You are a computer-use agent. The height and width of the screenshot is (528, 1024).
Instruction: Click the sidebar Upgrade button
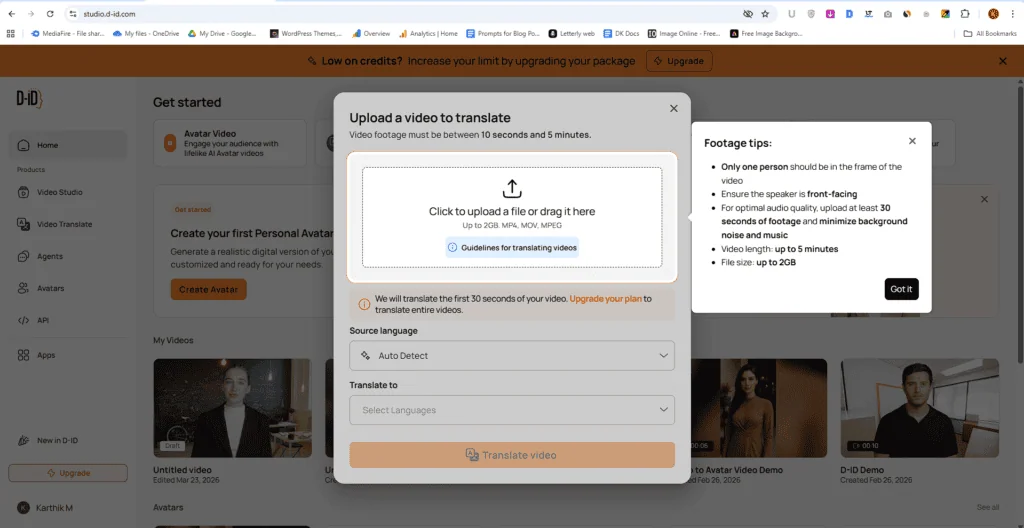[x=68, y=472]
